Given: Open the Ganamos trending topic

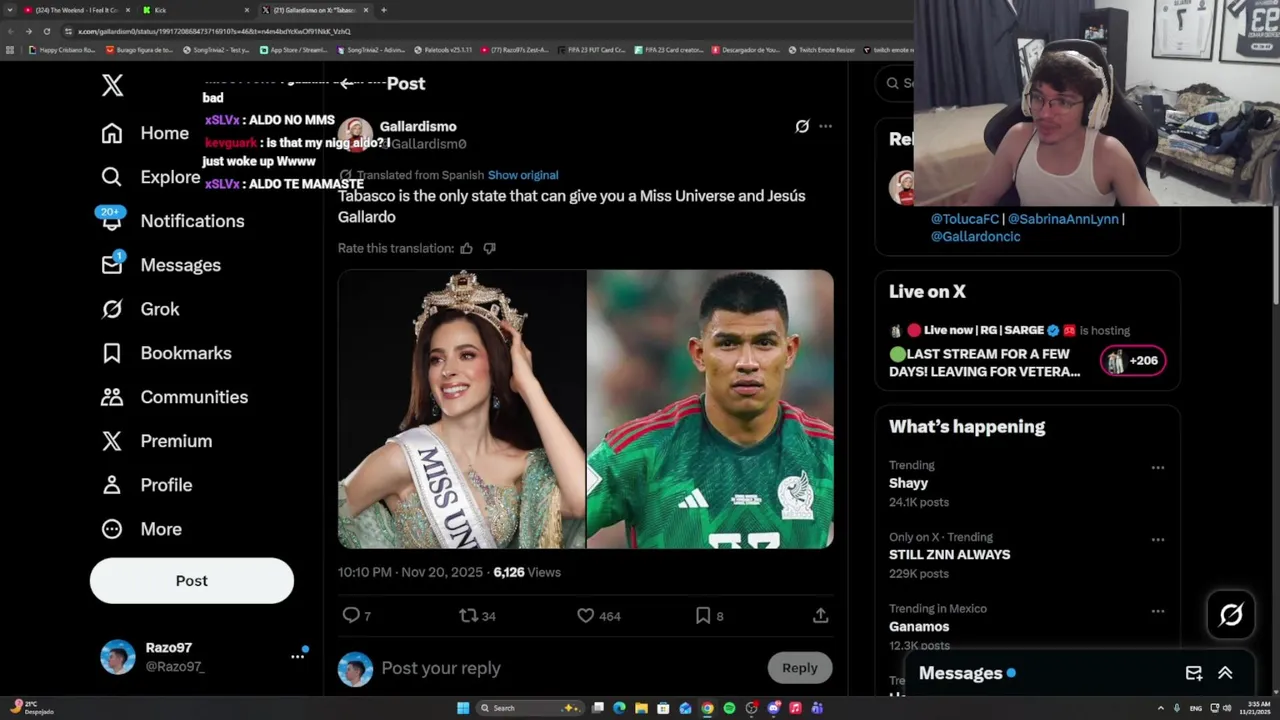Looking at the screenshot, I should click(919, 627).
